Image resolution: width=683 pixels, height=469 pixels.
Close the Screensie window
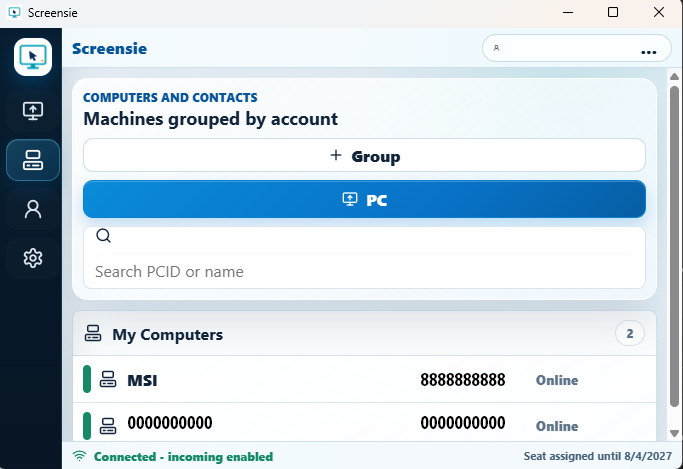[x=659, y=12]
